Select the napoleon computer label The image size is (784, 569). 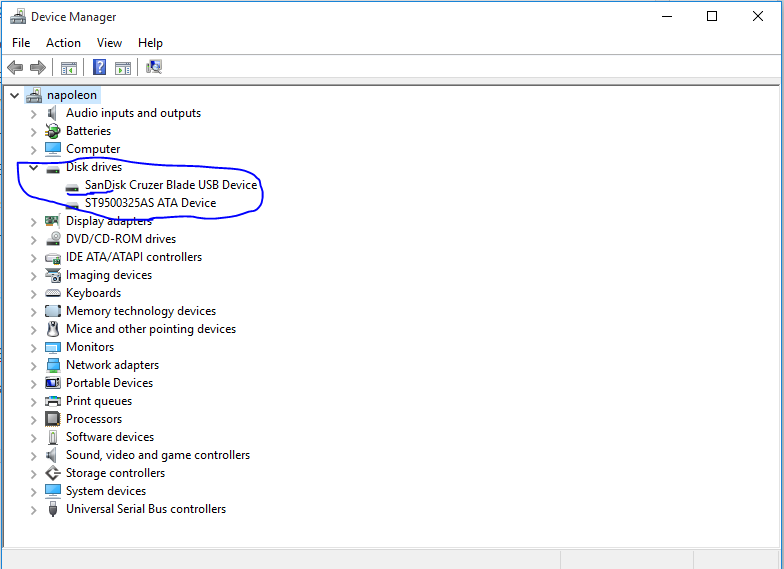(x=72, y=95)
